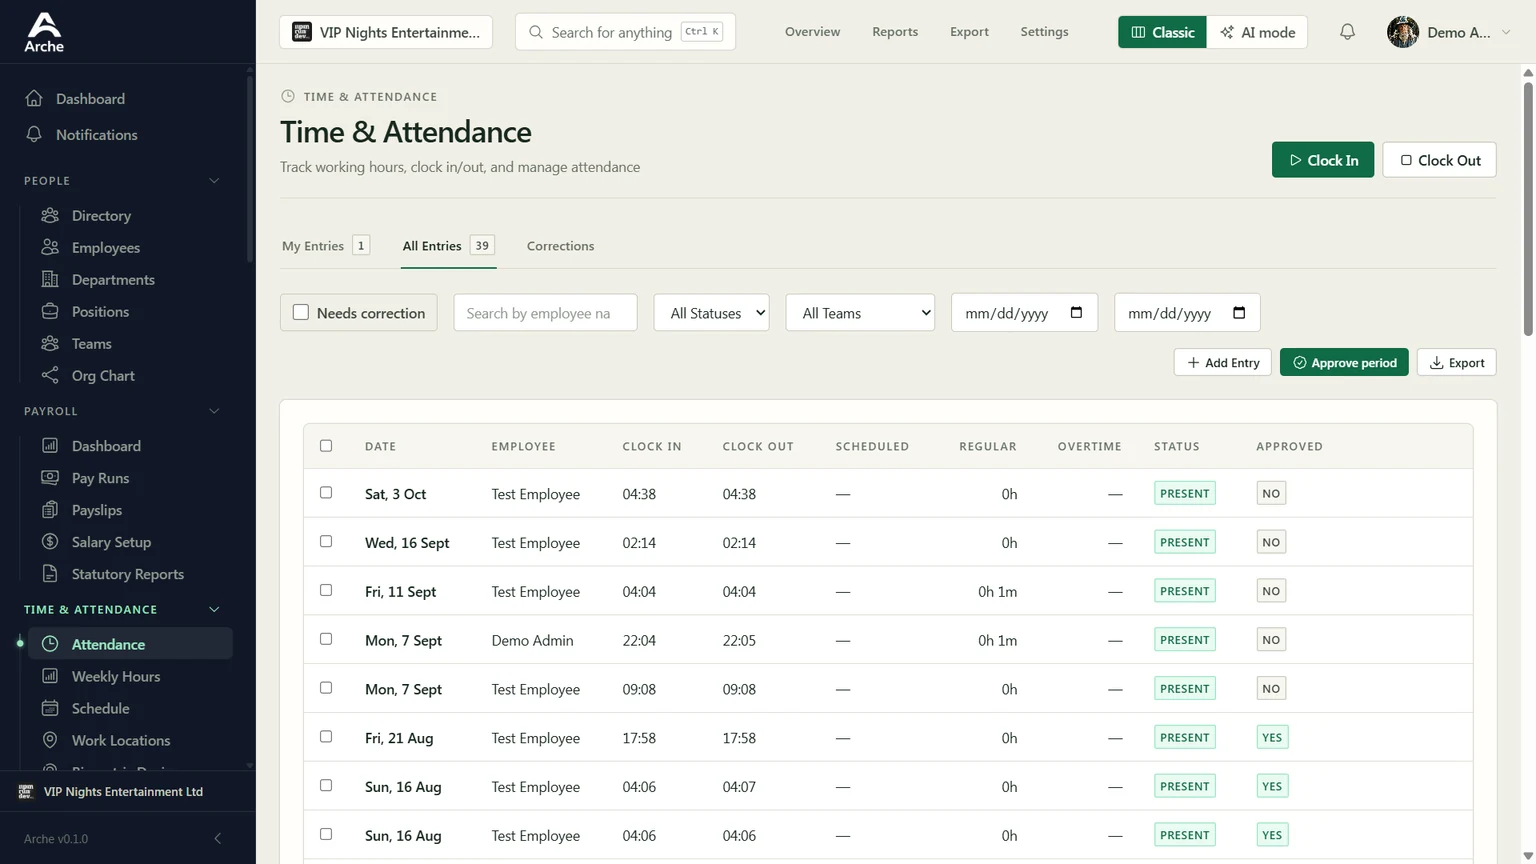Switch to the Corrections tab

point(560,246)
